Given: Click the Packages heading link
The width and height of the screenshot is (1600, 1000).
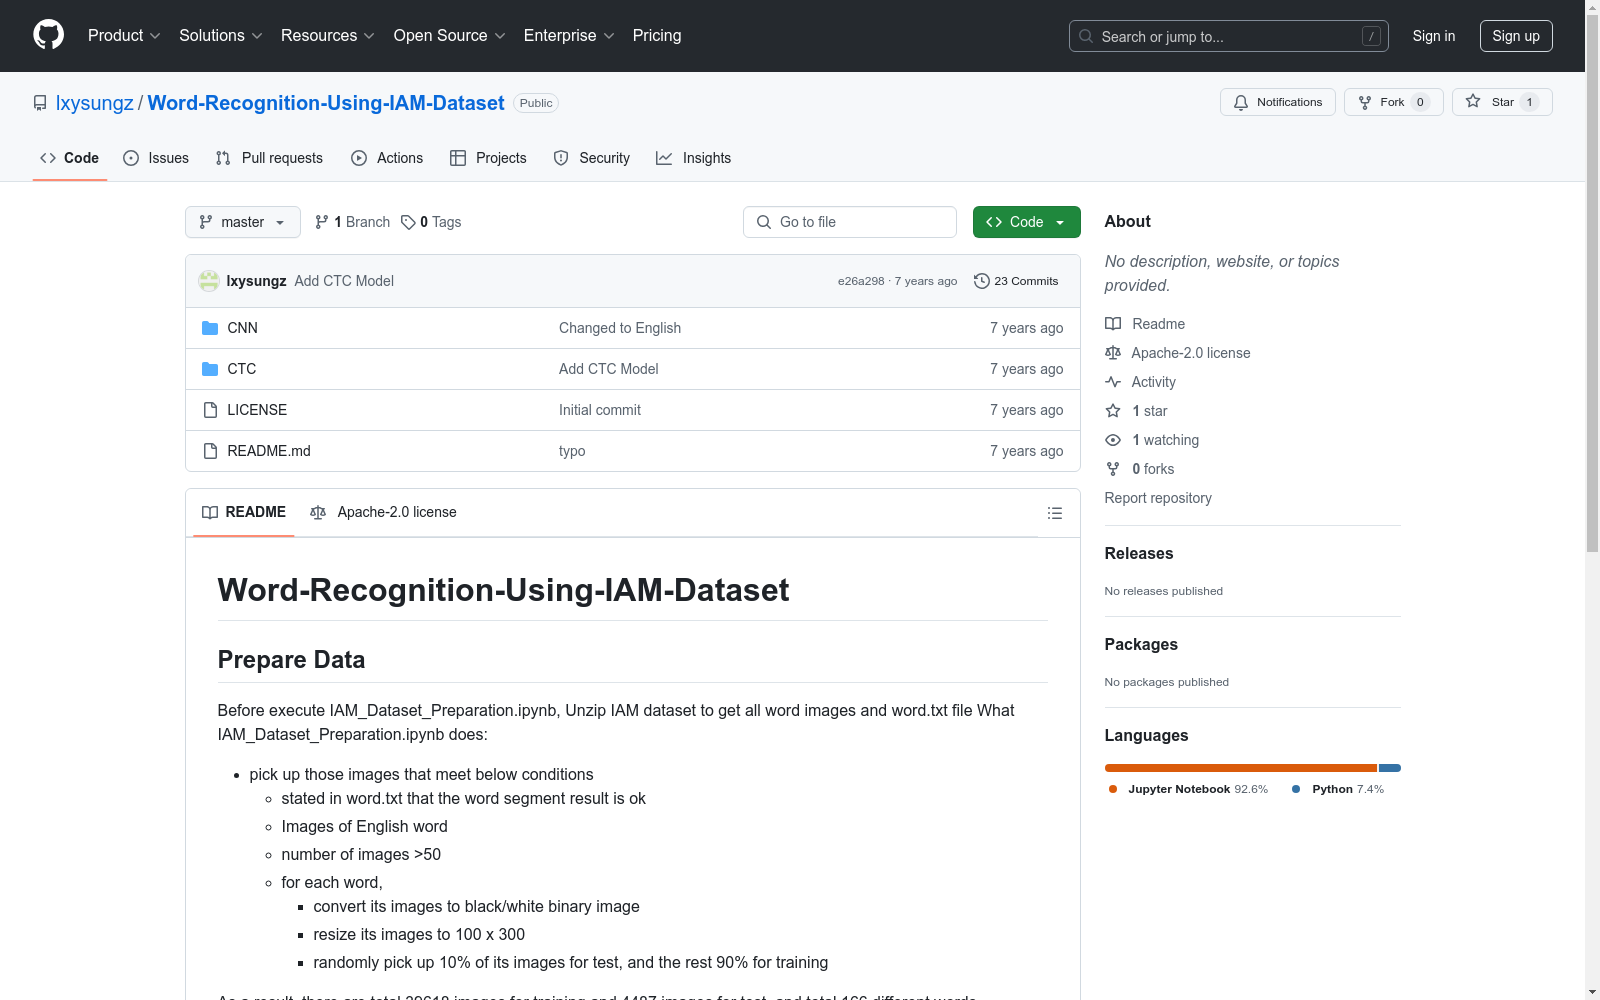Looking at the screenshot, I should point(1141,644).
